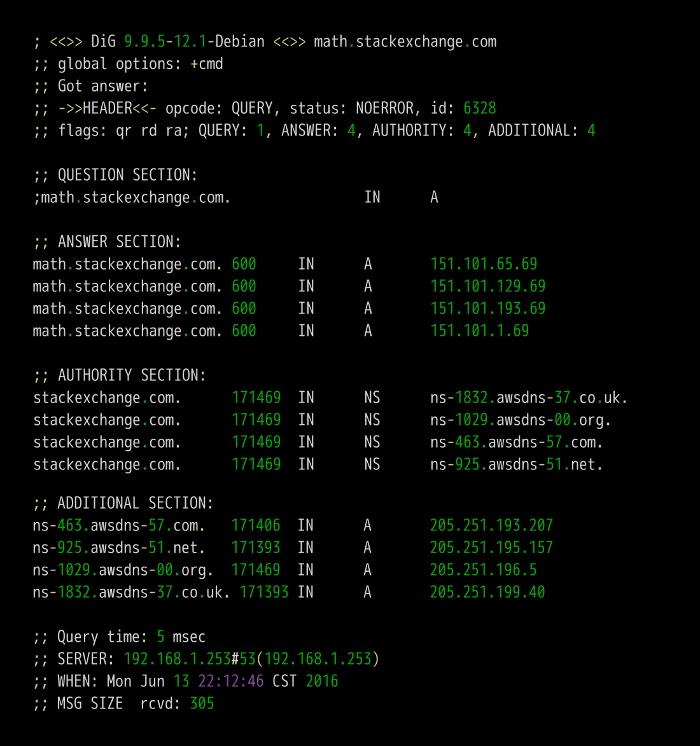
Task: Click the server address 192.168.1.253#53
Action: [x=190, y=659]
